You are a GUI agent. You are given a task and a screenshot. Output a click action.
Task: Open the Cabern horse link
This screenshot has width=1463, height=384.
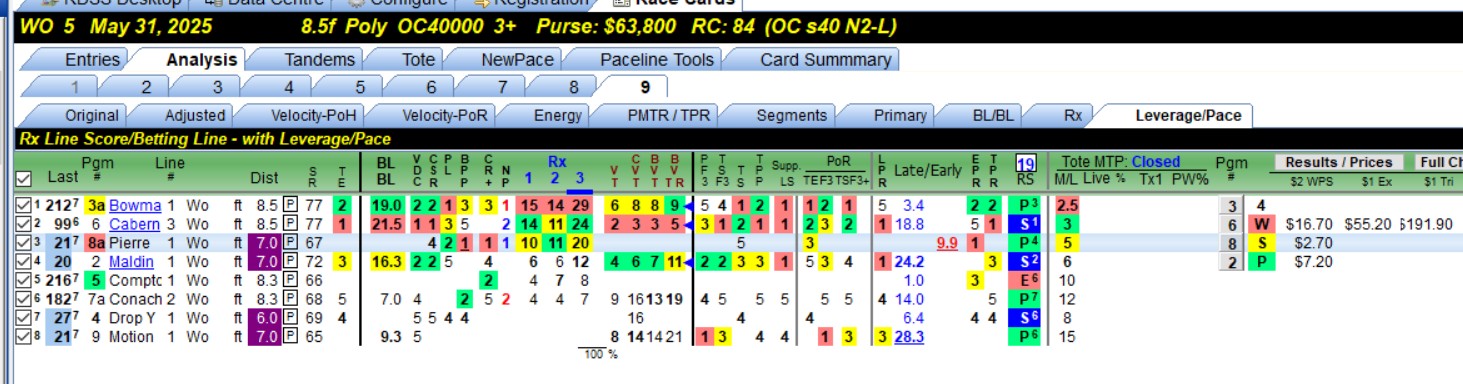(135, 224)
